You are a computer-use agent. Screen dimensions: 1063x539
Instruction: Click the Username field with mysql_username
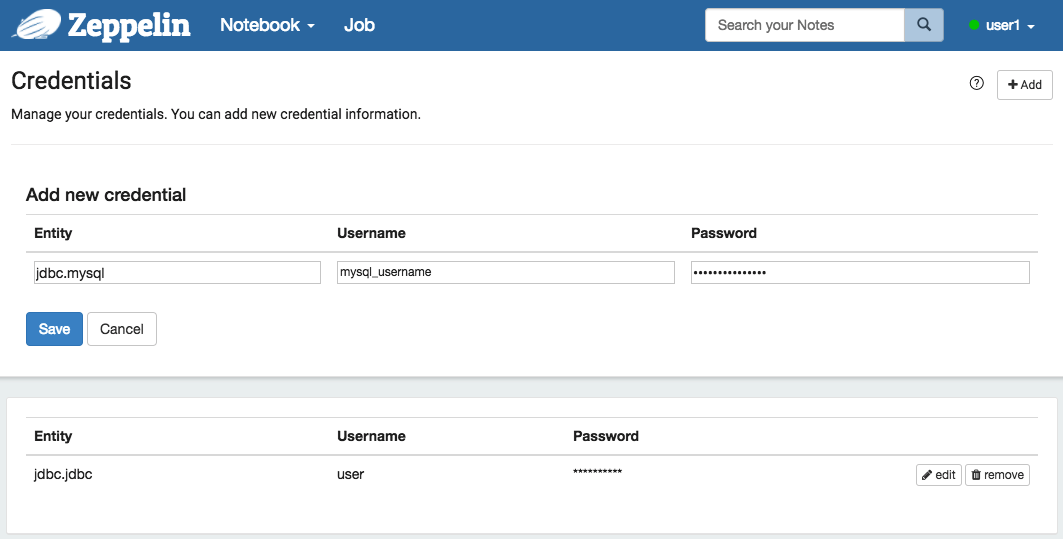tap(506, 272)
